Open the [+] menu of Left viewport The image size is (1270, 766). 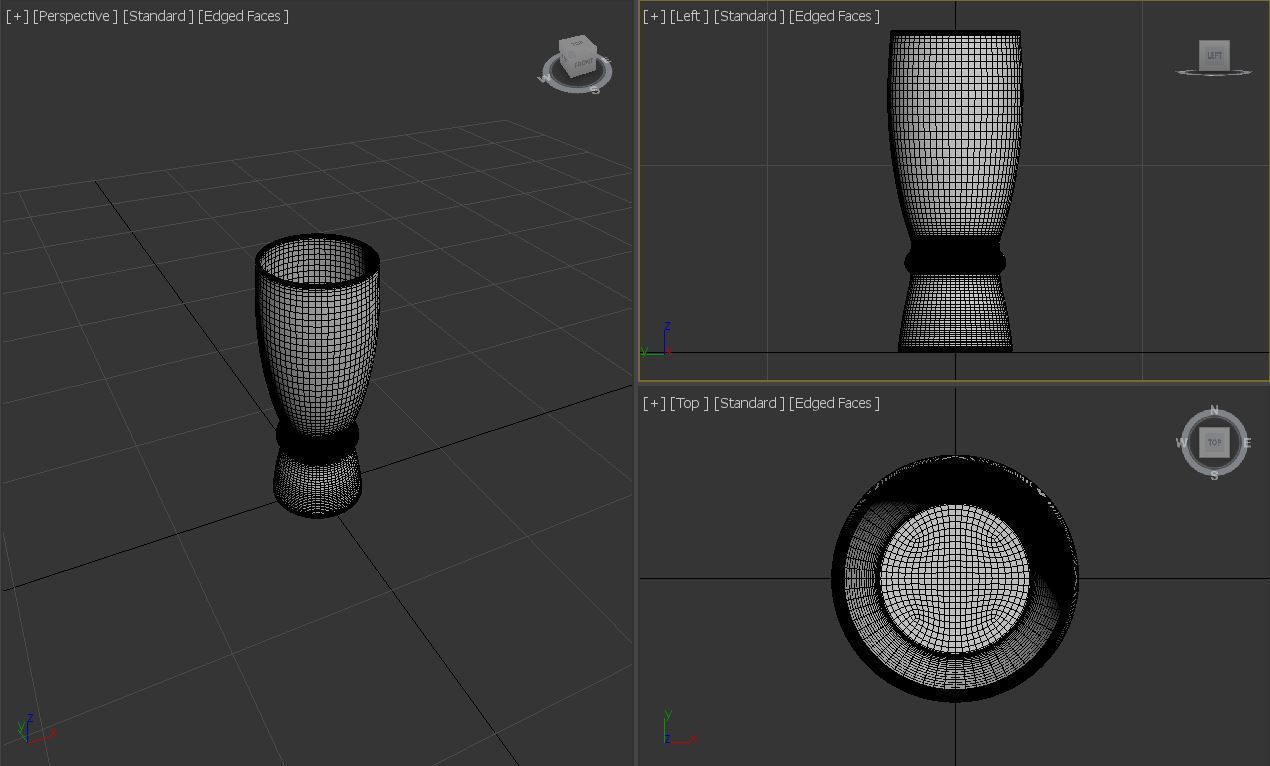[654, 16]
